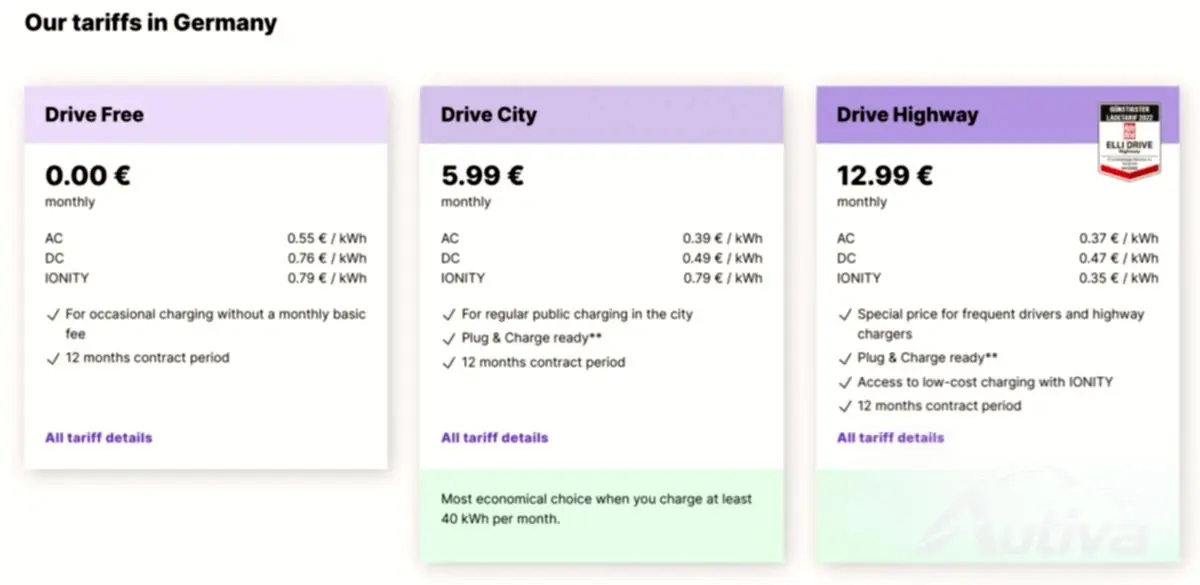1200x585 pixels.
Task: Click the 0.39 € / kWh AC rate
Action: click(722, 238)
